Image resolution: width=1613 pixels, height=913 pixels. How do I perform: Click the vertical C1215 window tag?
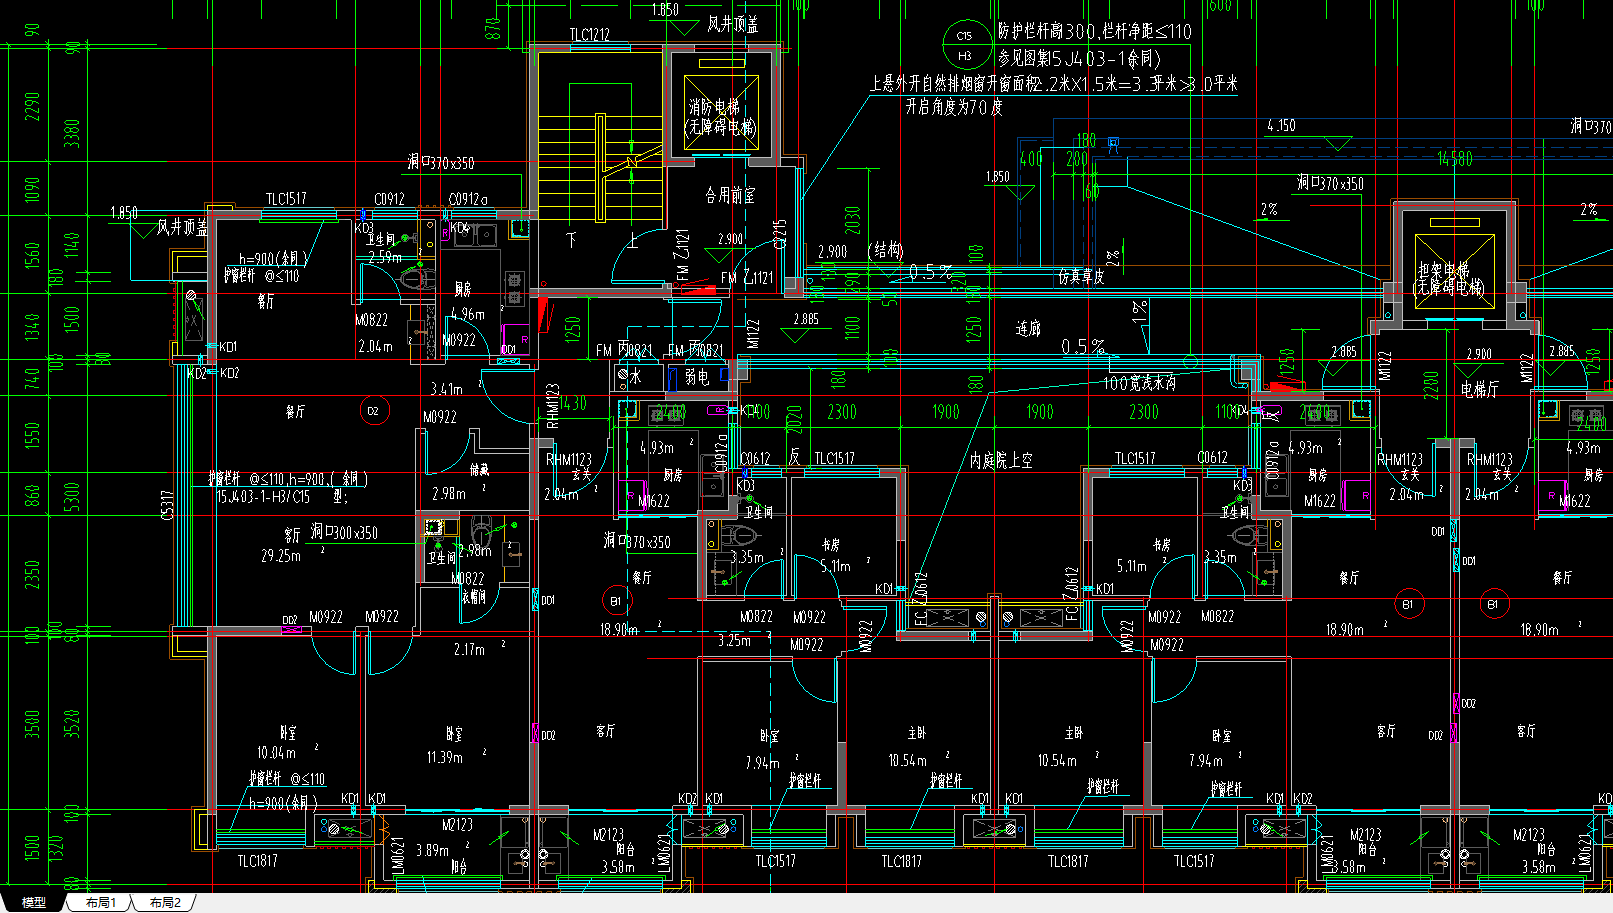click(780, 235)
